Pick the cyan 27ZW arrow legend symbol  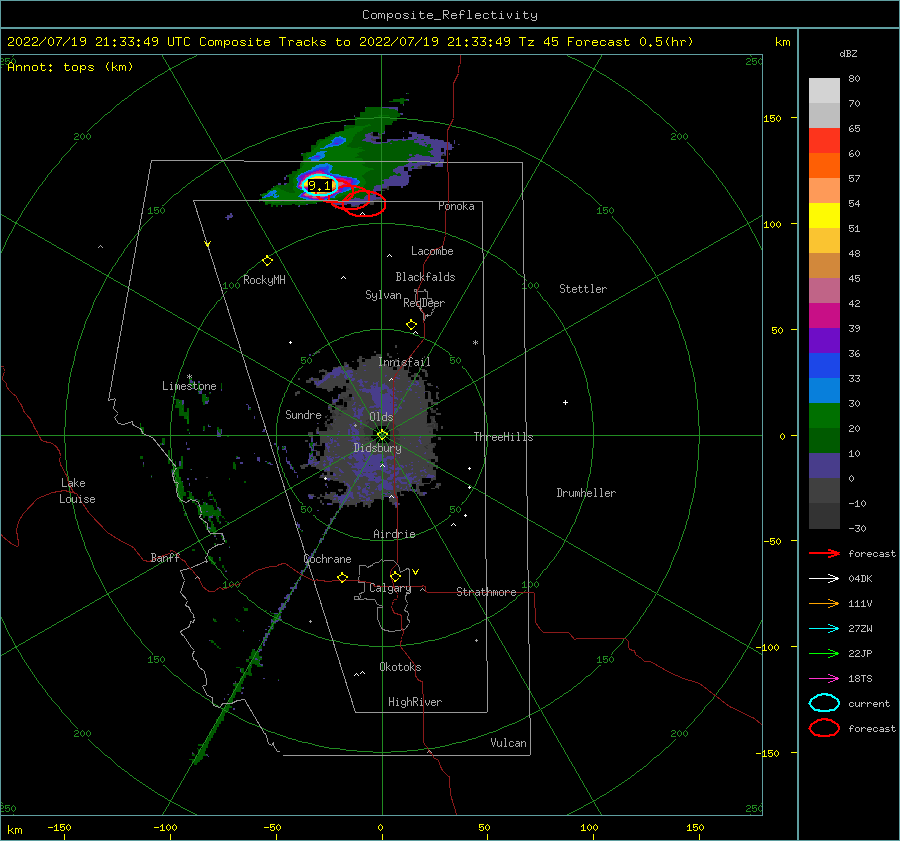(x=824, y=629)
